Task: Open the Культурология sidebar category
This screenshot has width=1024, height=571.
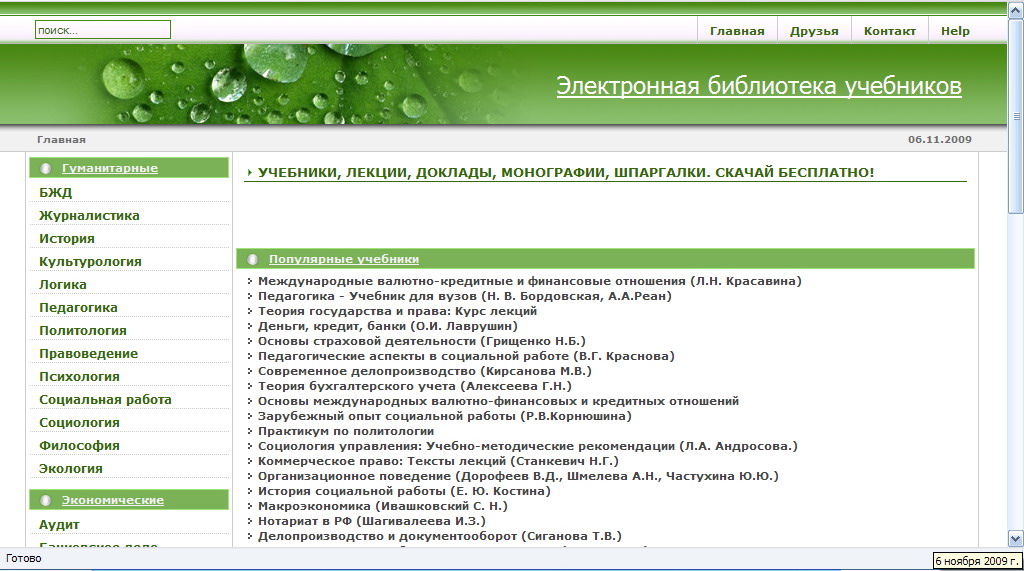Action: point(90,261)
